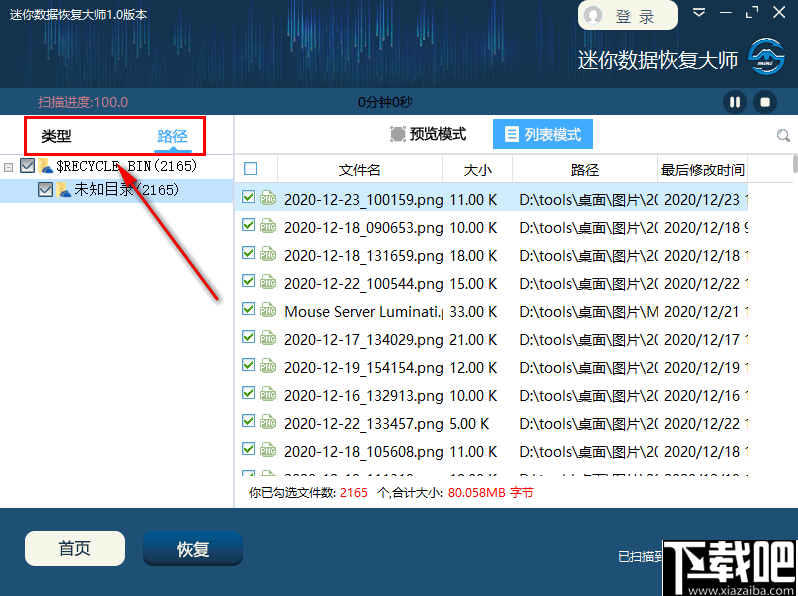Switch to the 路径 tab
The height and width of the screenshot is (596, 798).
coord(173,136)
